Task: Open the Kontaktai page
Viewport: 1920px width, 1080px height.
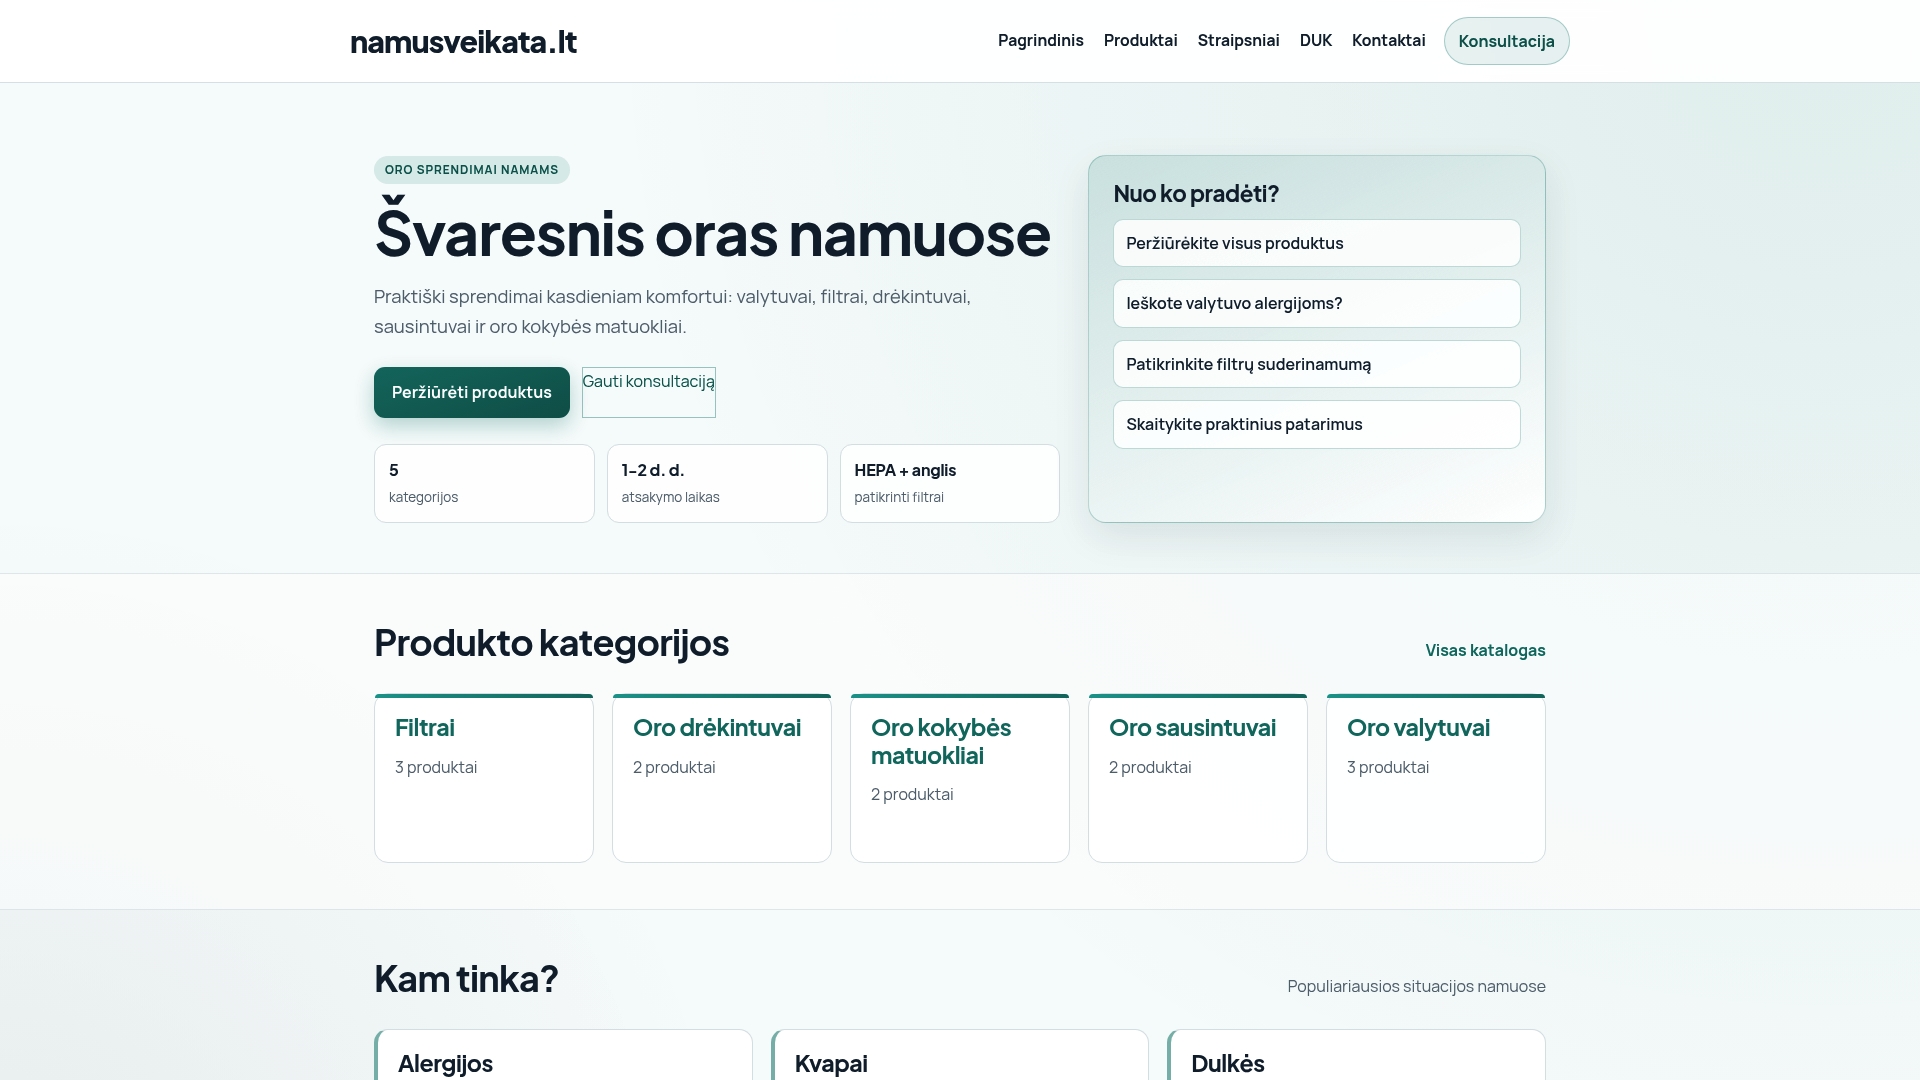Action: (1388, 41)
